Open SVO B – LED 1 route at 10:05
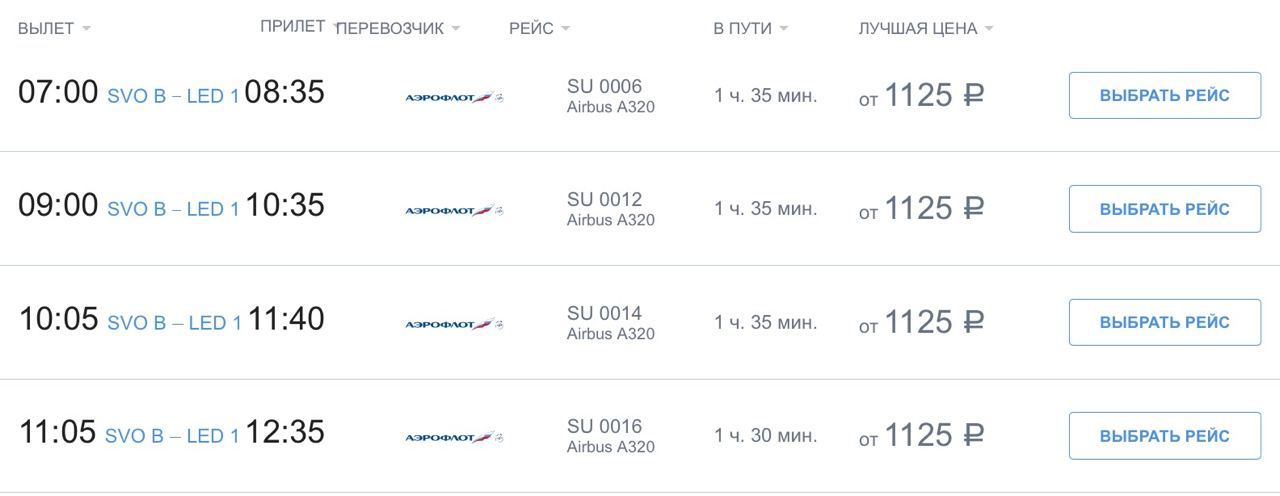The image size is (1280, 496). click(174, 323)
